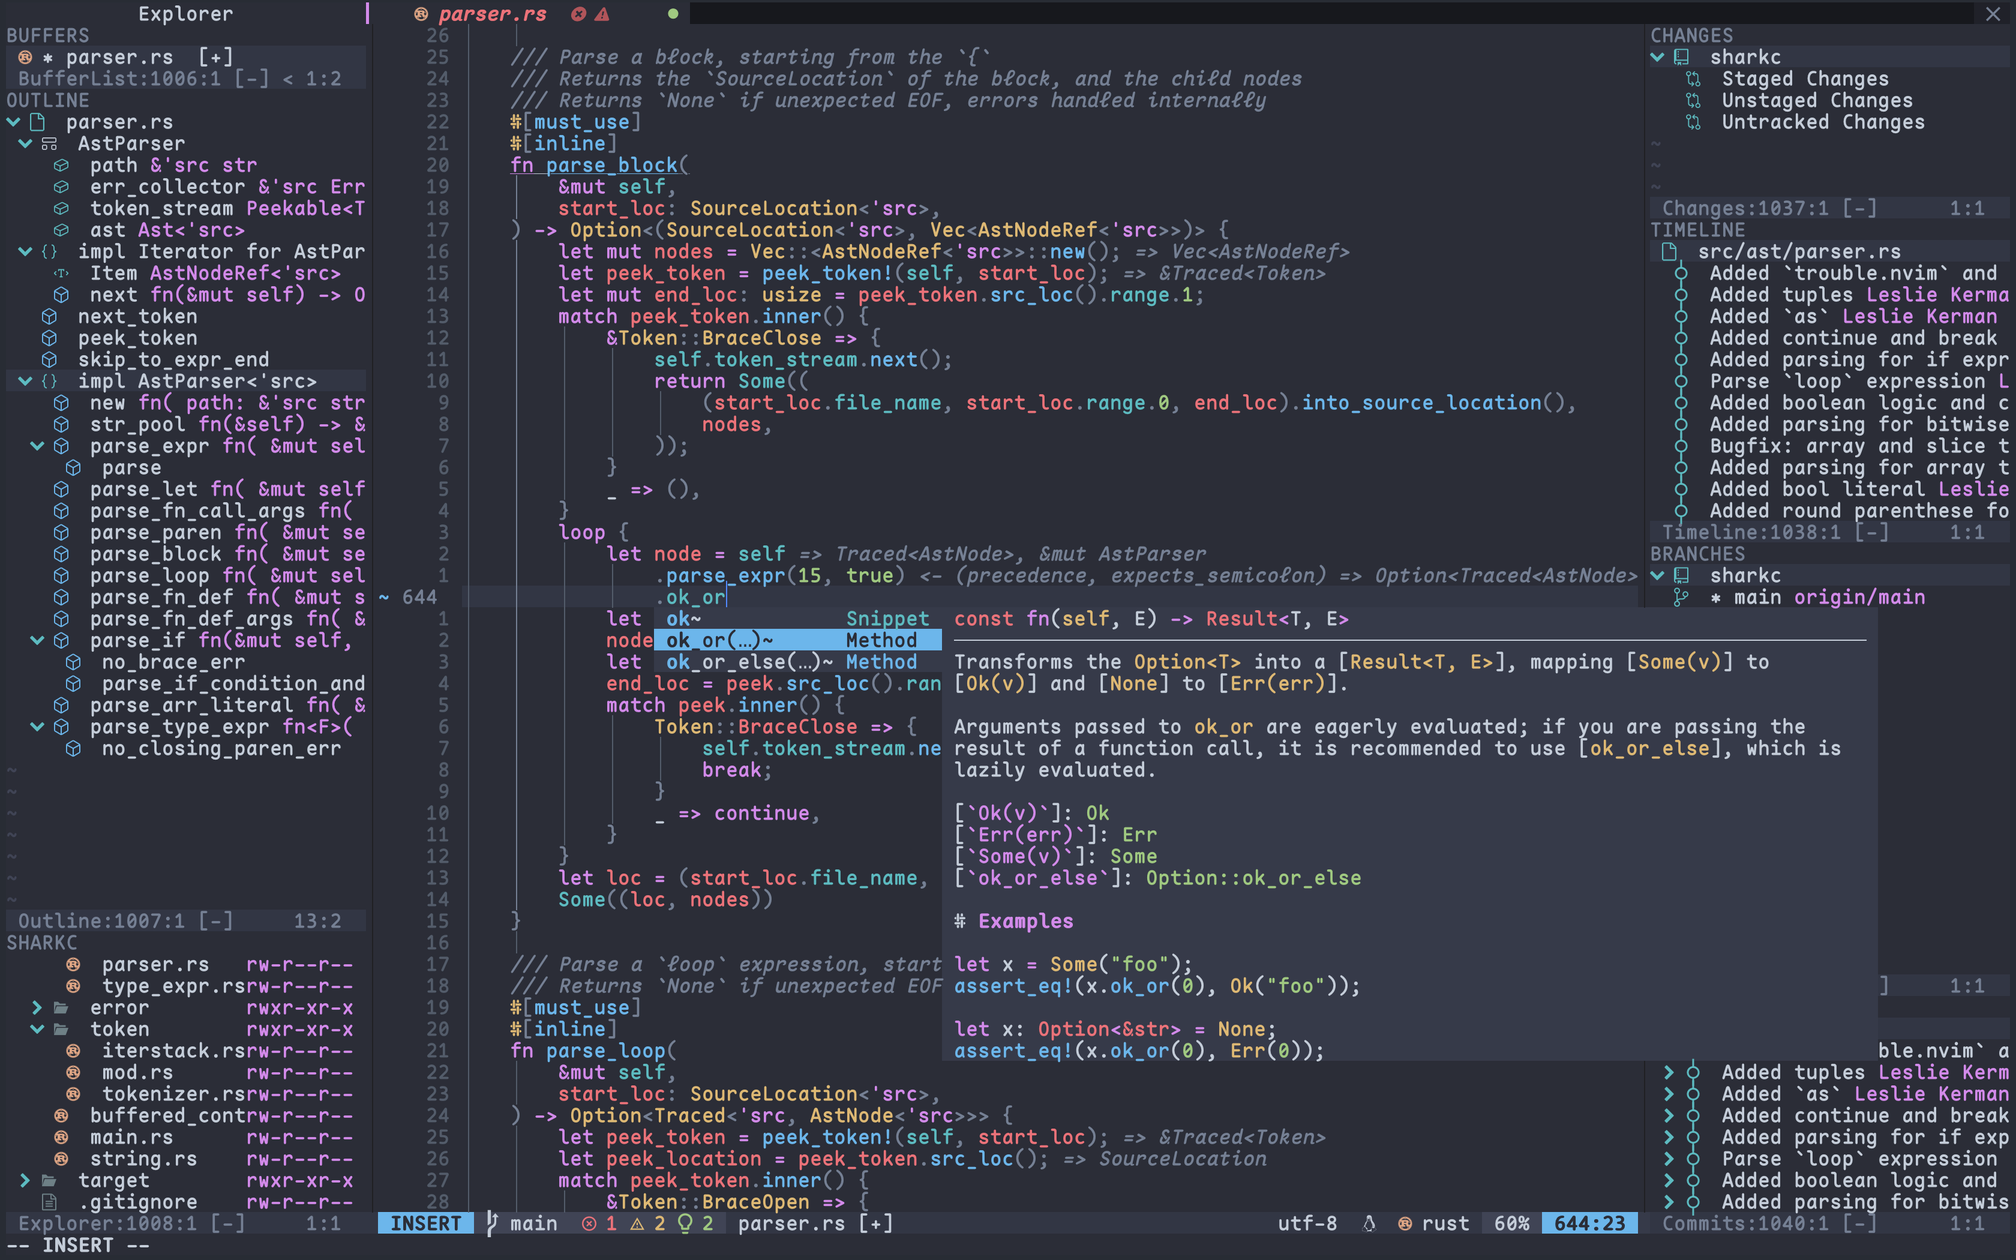Click the rust filetype icon in statusline

pyautogui.click(x=1405, y=1223)
